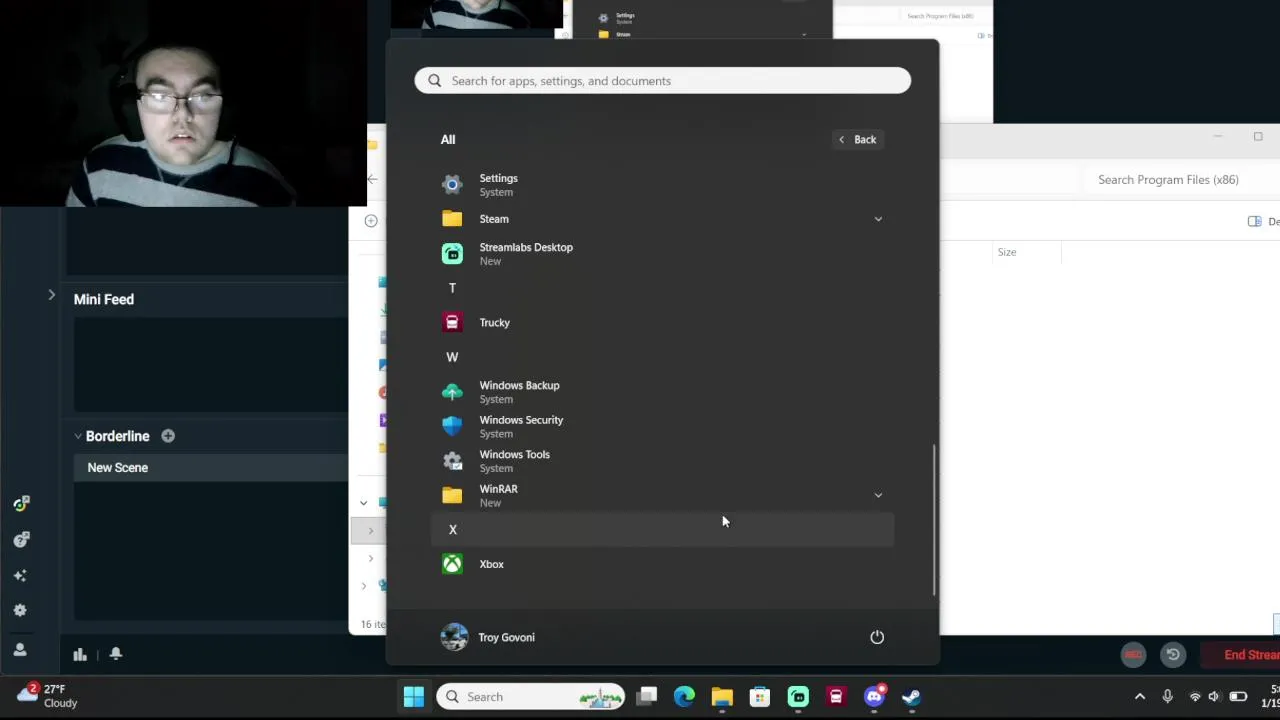Open Windows Security app
This screenshot has height=720, width=1280.
pyautogui.click(x=662, y=427)
